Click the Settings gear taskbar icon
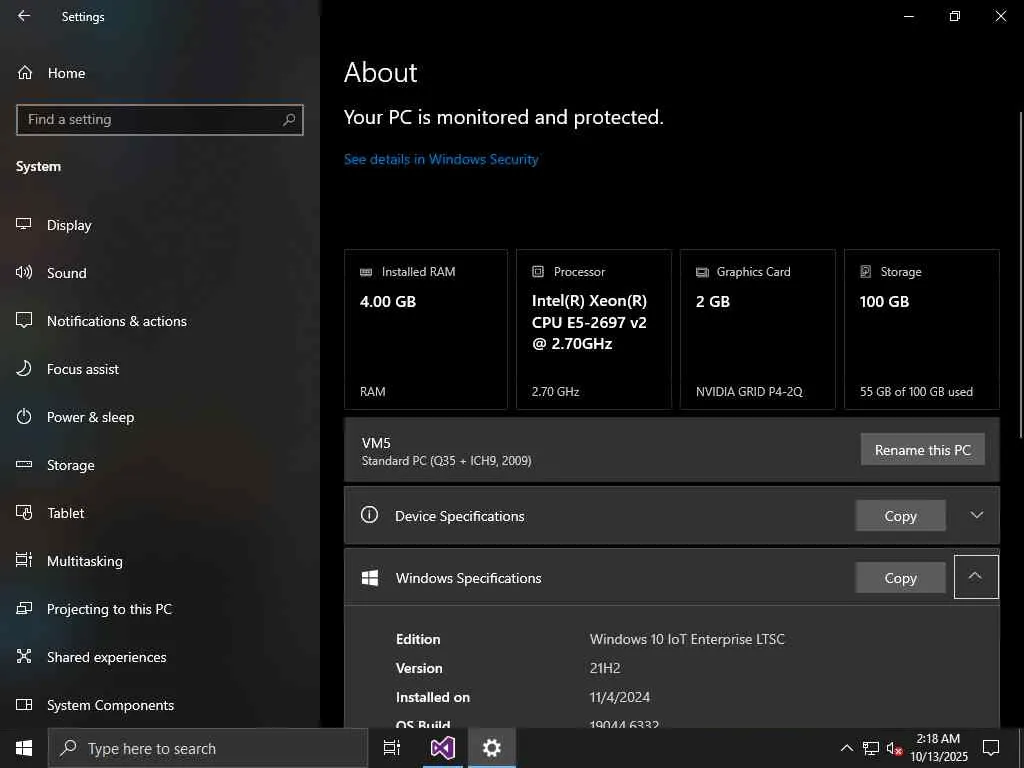The image size is (1024, 768). tap(492, 748)
